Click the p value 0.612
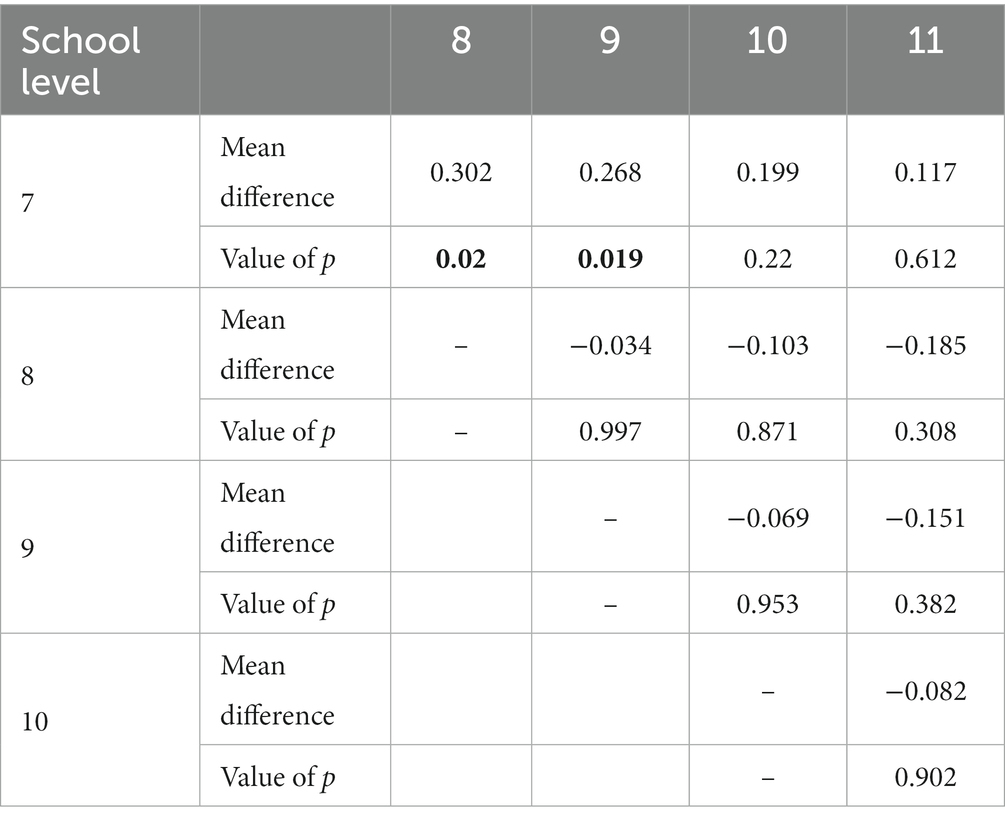The width and height of the screenshot is (1005, 824). (926, 259)
